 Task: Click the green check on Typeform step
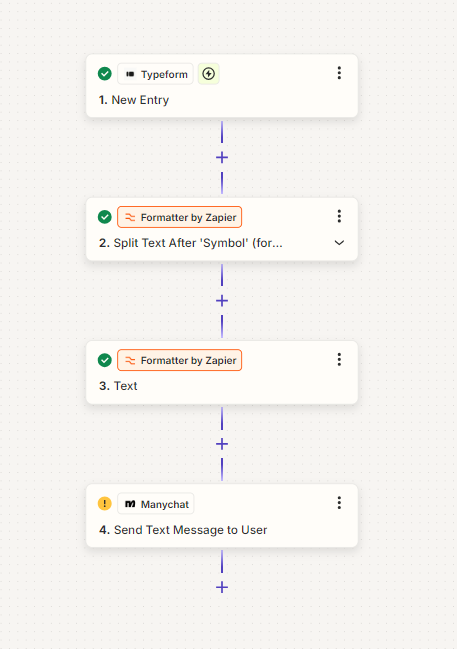coord(105,74)
